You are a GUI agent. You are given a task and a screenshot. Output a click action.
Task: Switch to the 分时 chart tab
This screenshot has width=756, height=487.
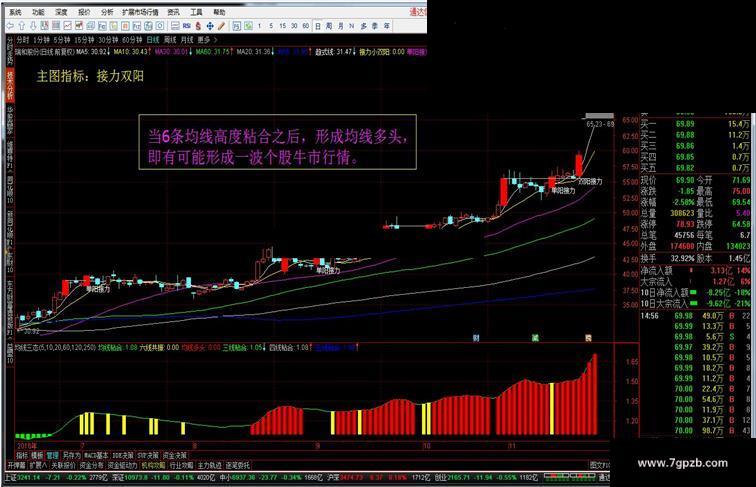click(22, 40)
